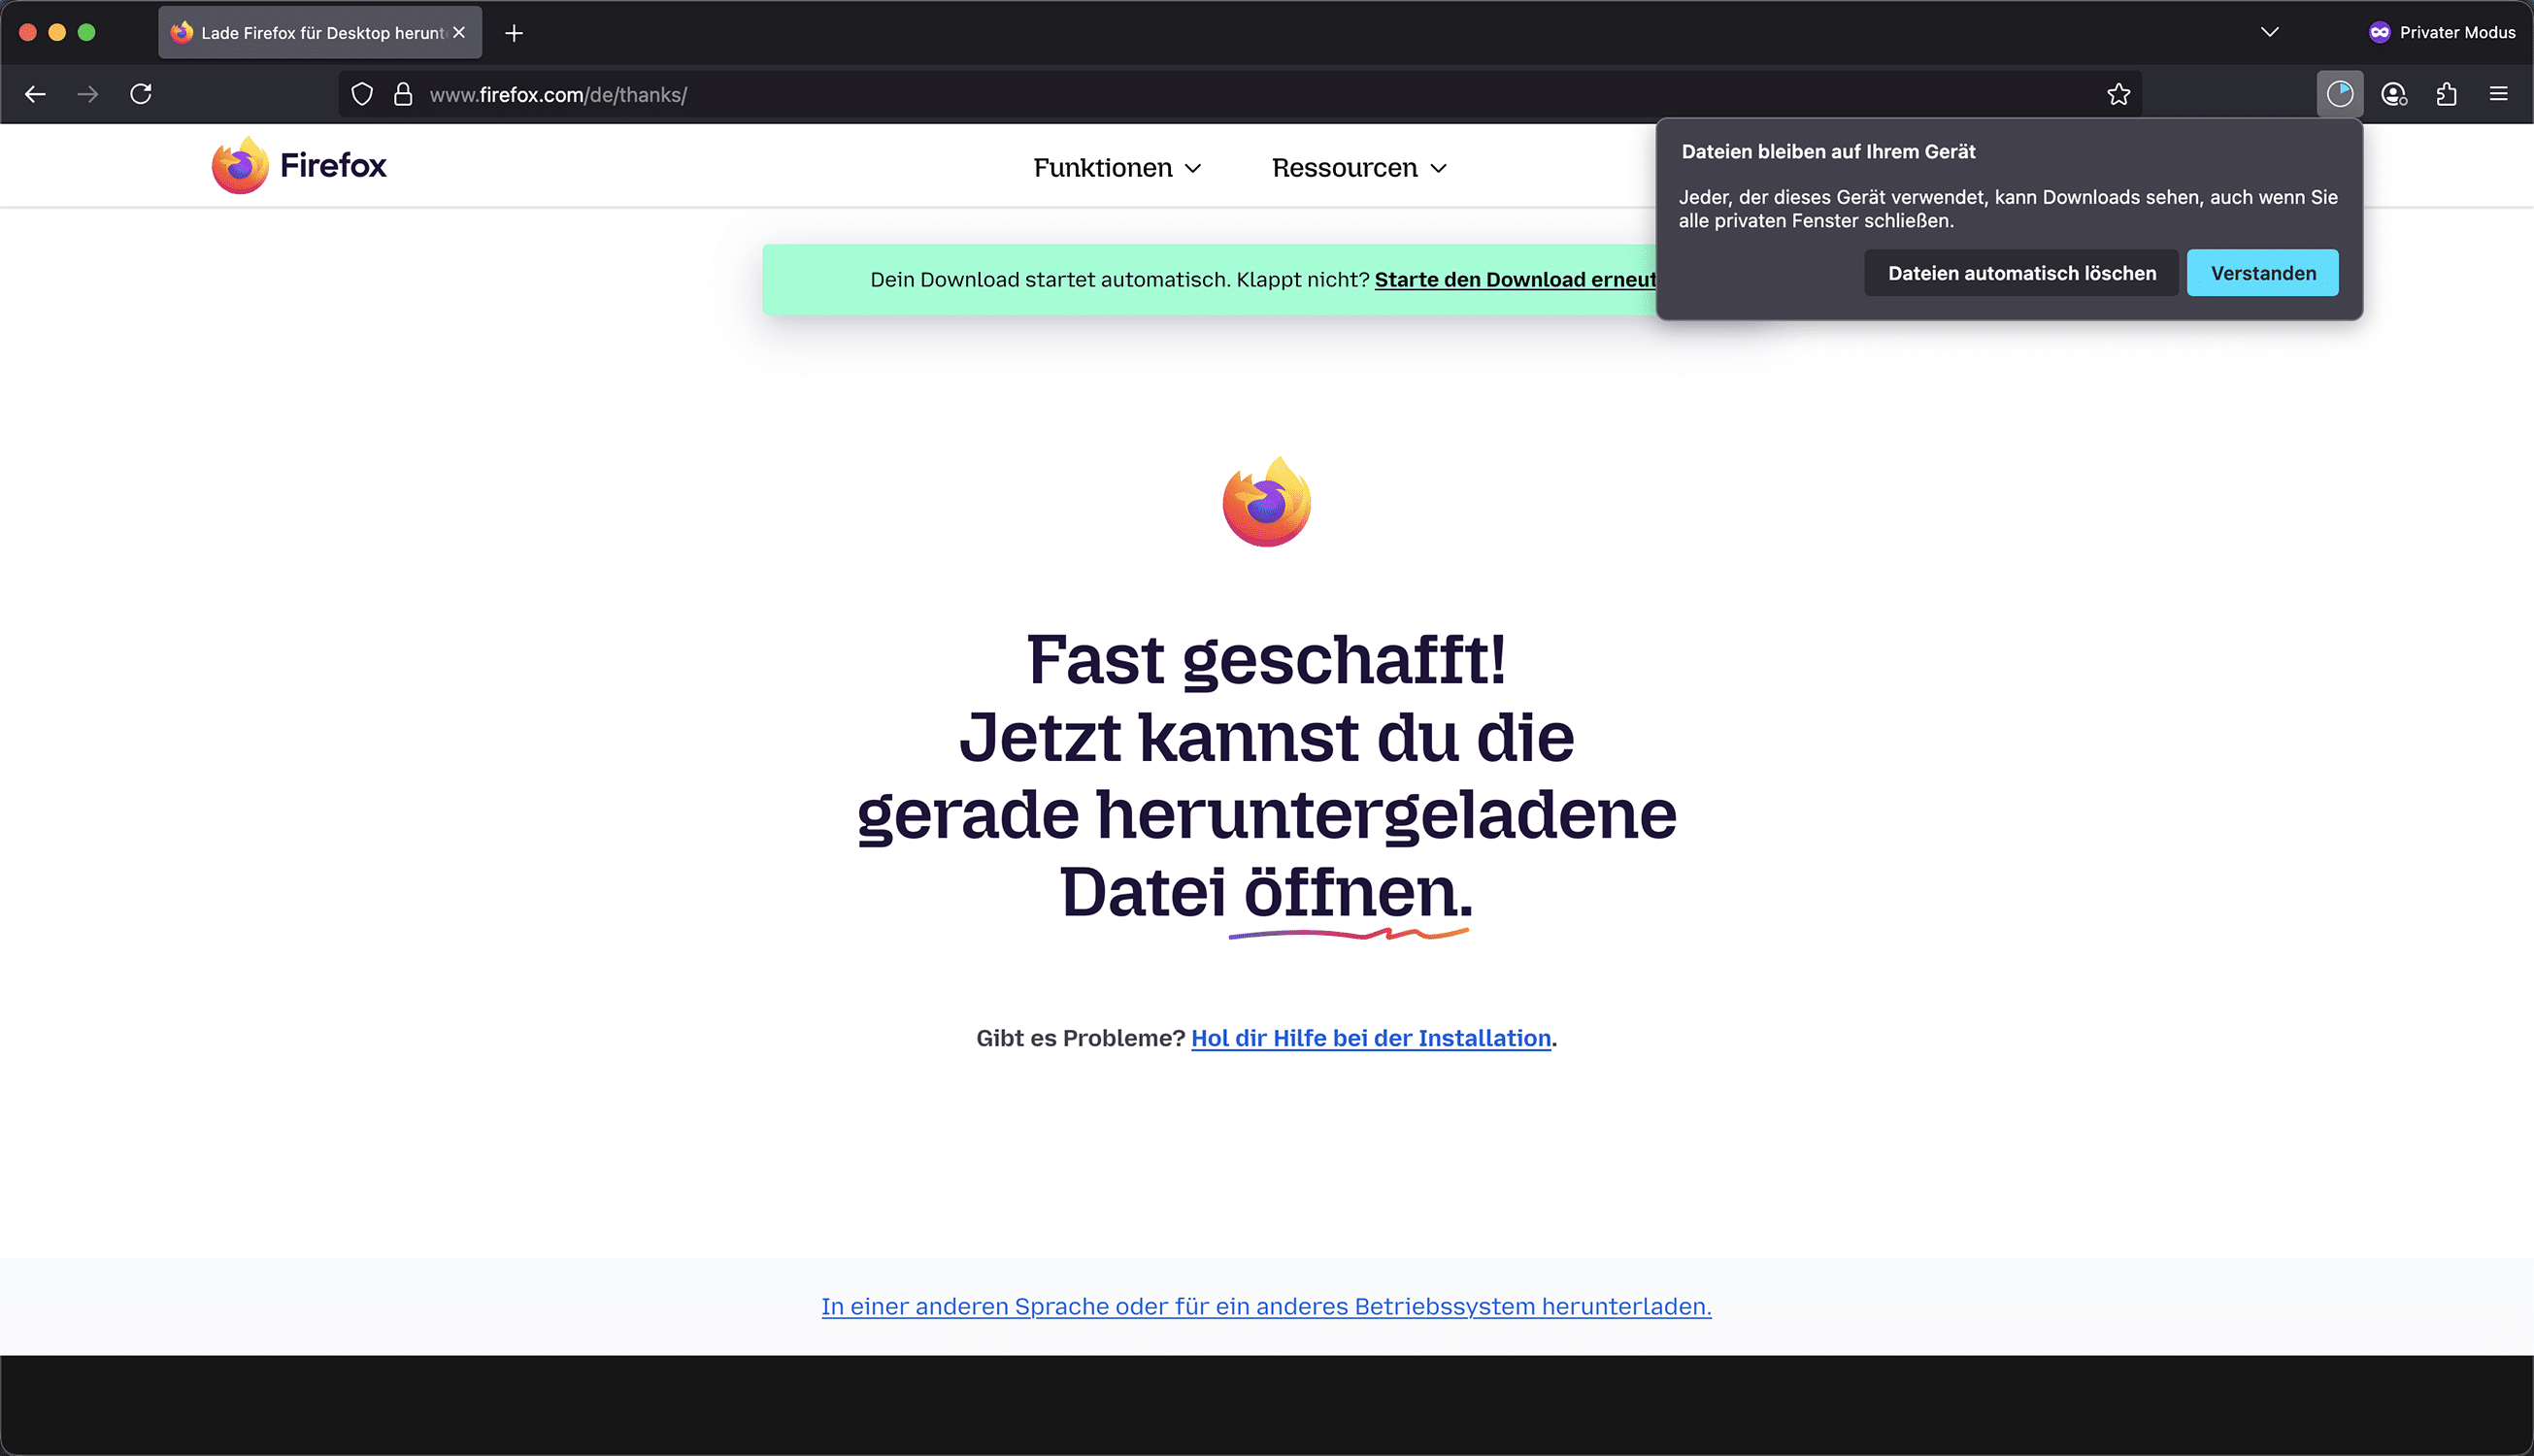List all tabs dropdown arrow
The width and height of the screenshot is (2534, 1456).
2270,32
